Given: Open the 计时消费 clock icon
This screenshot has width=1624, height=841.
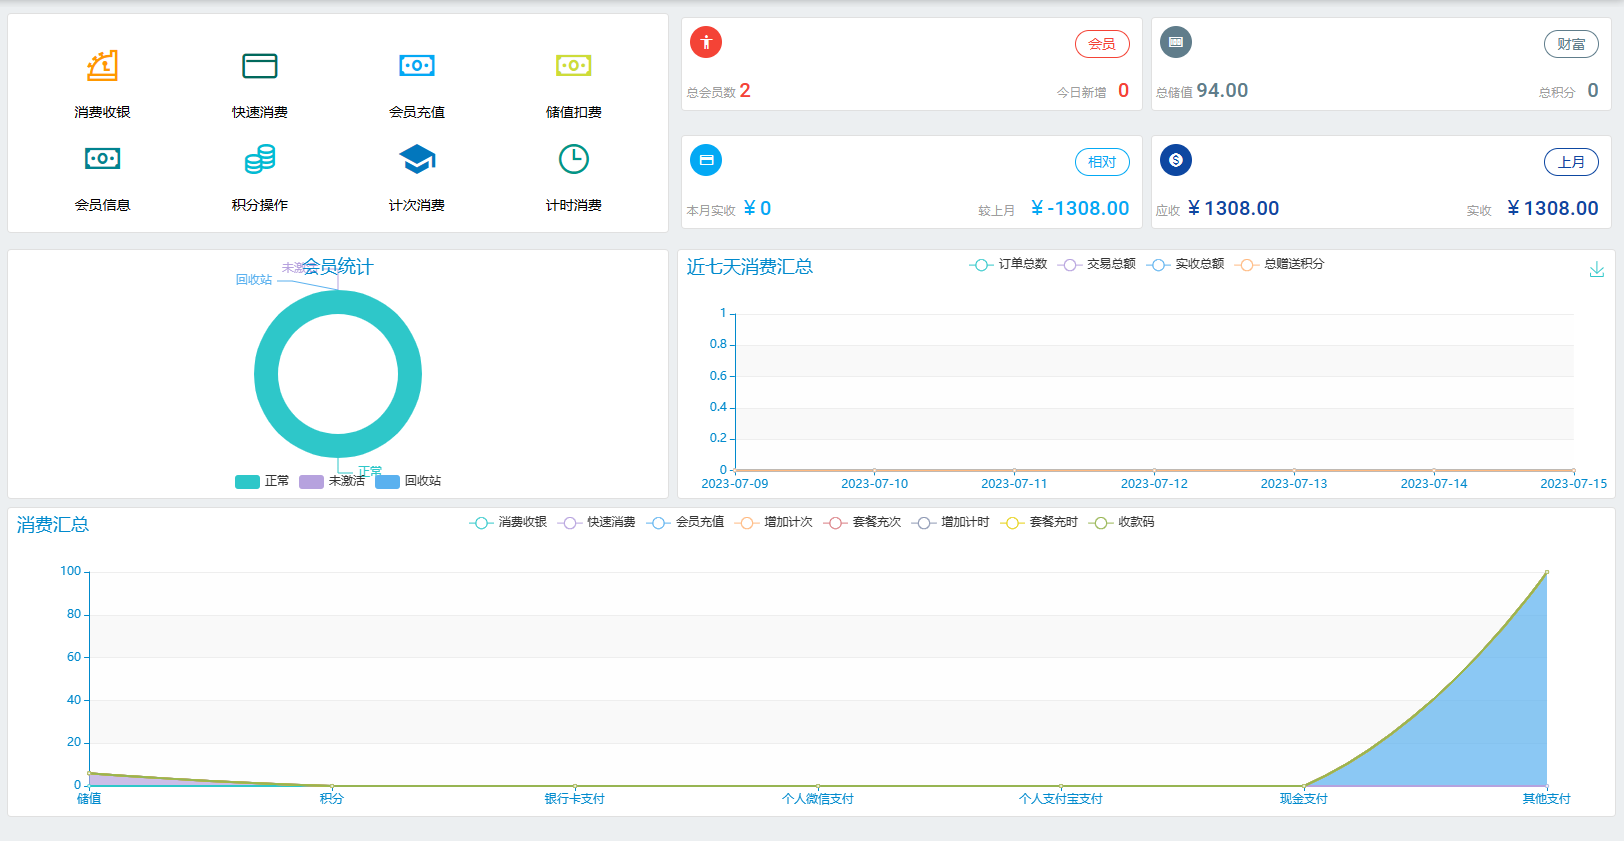Looking at the screenshot, I should coord(574,159).
